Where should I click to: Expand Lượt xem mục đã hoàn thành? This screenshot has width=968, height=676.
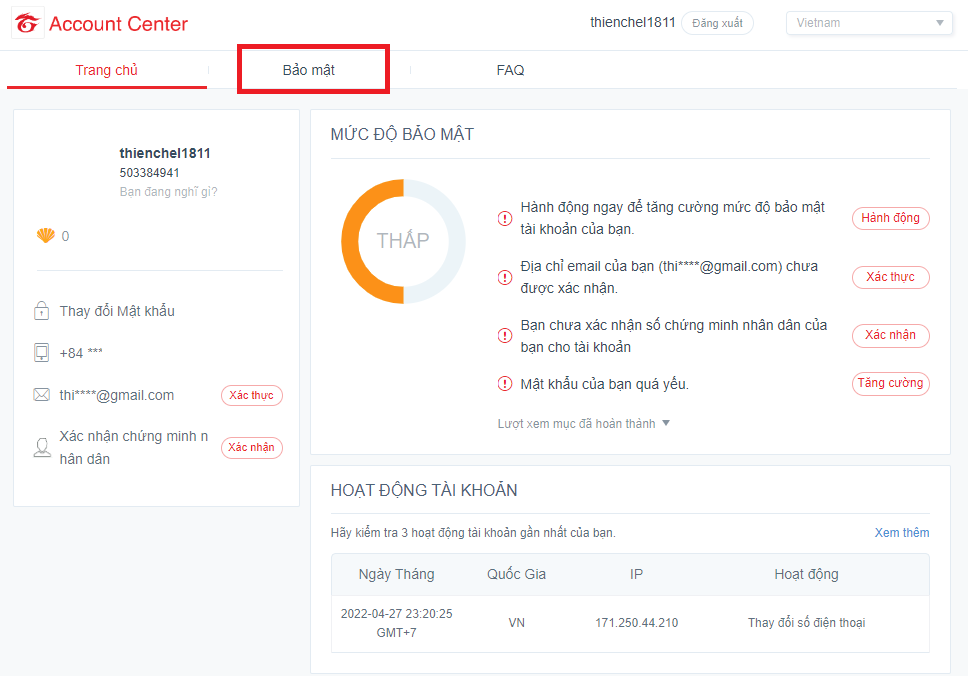[x=585, y=424]
